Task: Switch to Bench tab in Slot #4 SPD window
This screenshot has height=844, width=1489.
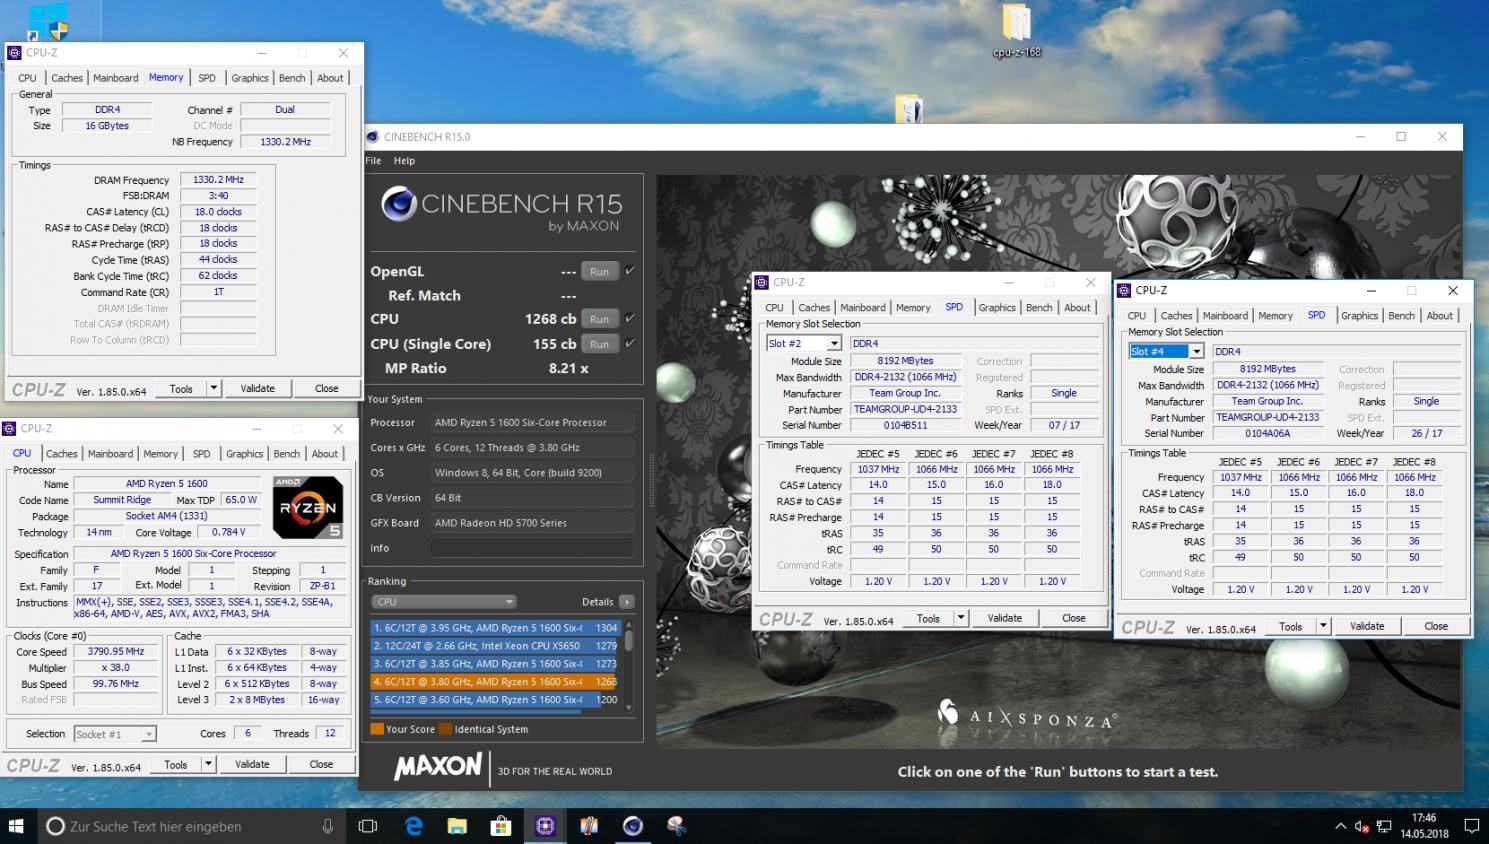Action: pos(1402,316)
